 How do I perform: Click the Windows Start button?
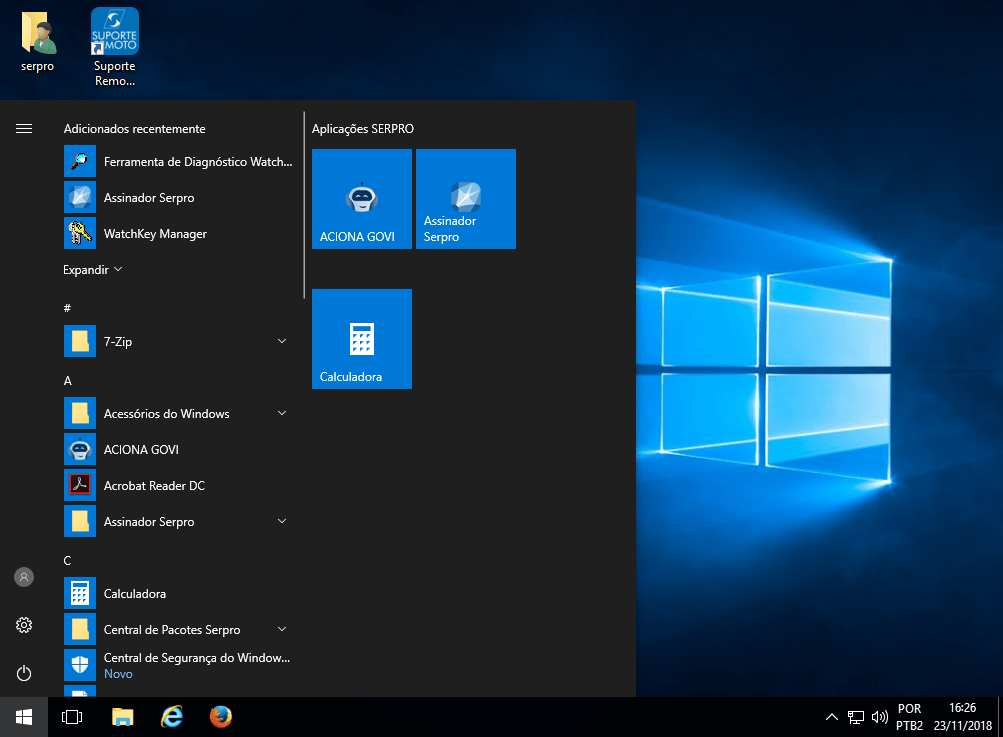tap(24, 717)
